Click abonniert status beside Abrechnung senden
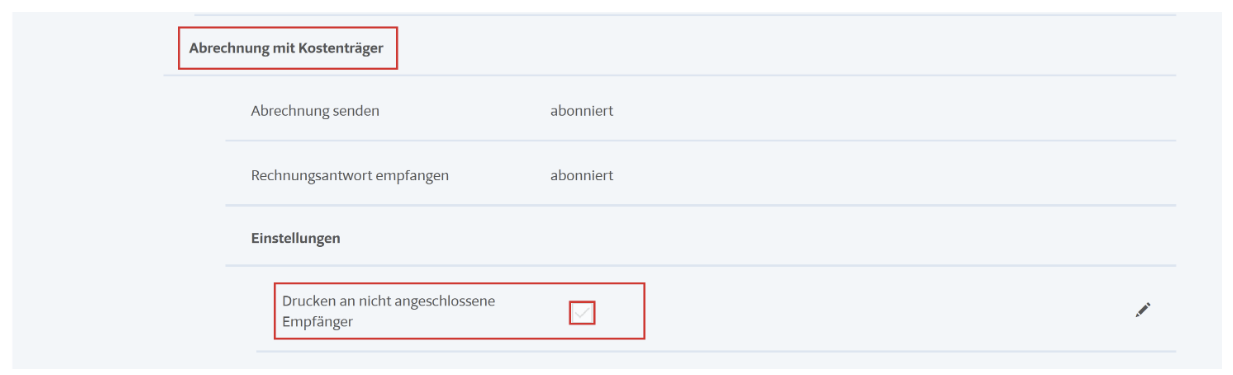Viewport: 1233px width, 375px height. click(581, 111)
